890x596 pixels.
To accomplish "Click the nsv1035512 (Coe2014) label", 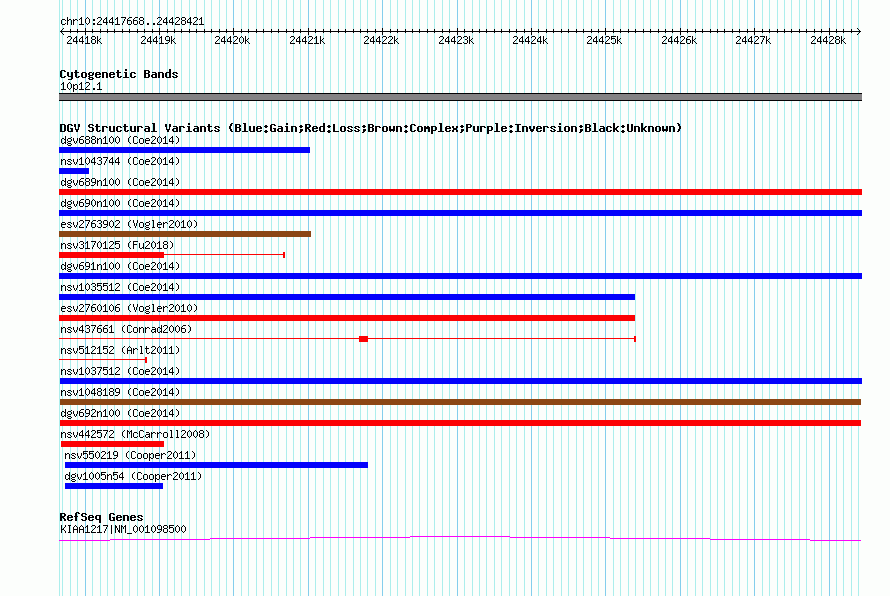I will (x=120, y=287).
